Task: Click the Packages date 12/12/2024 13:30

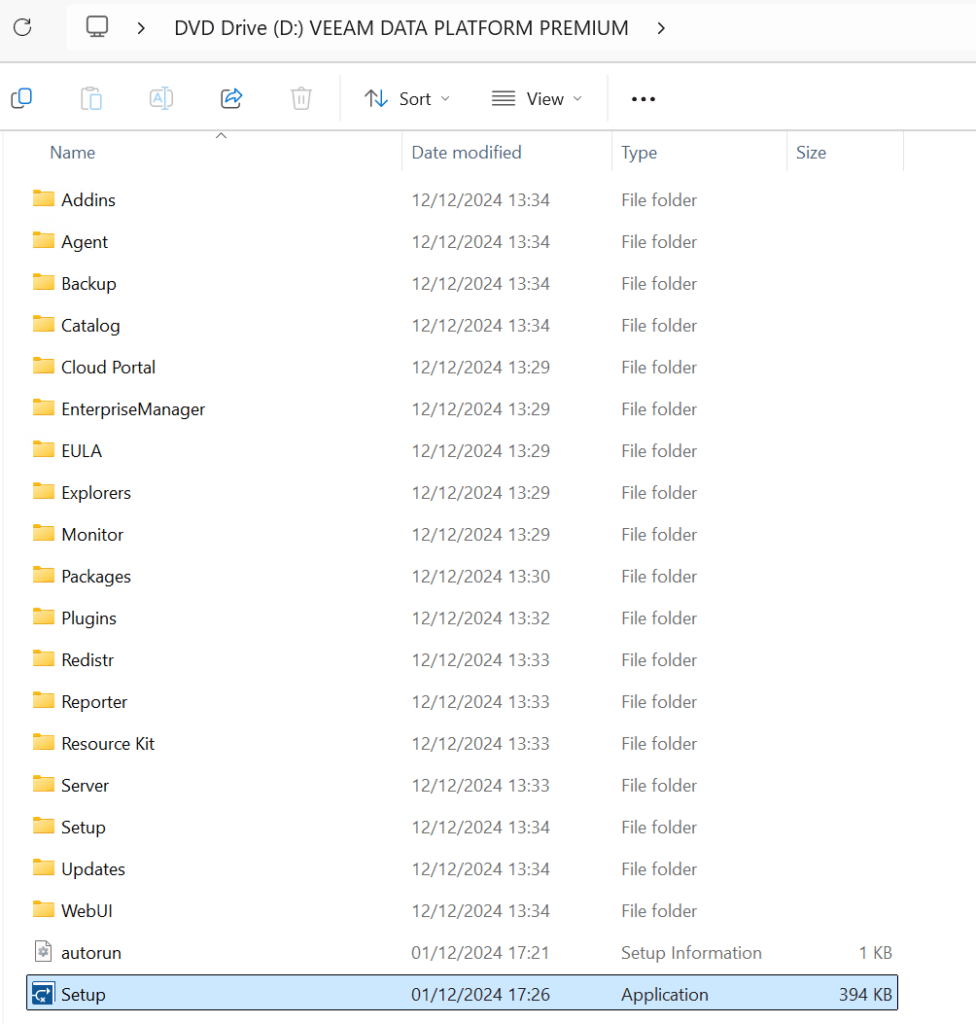Action: pos(481,577)
